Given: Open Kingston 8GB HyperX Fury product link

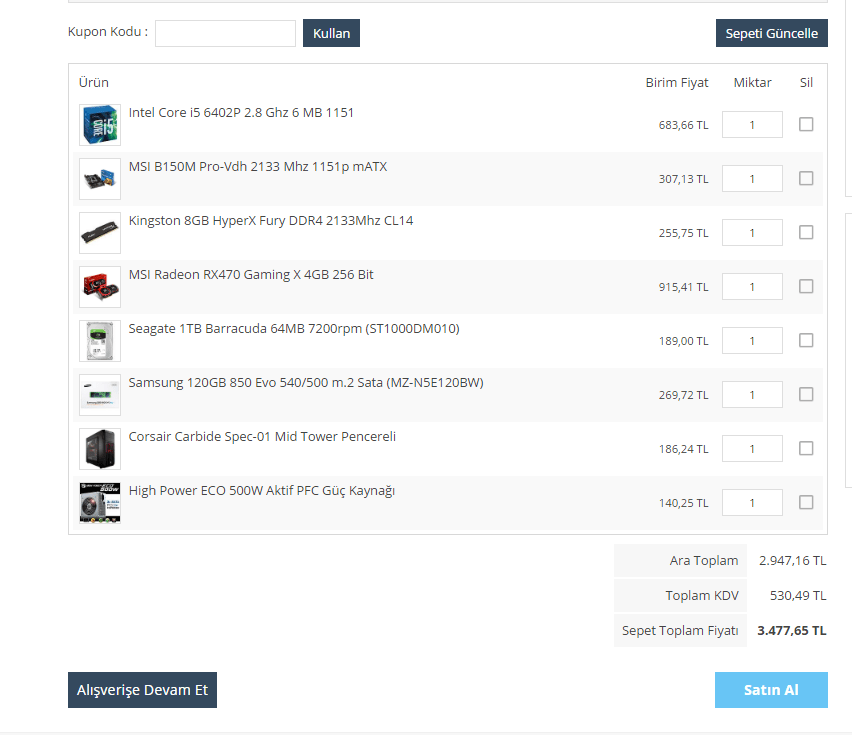Looking at the screenshot, I should [271, 221].
